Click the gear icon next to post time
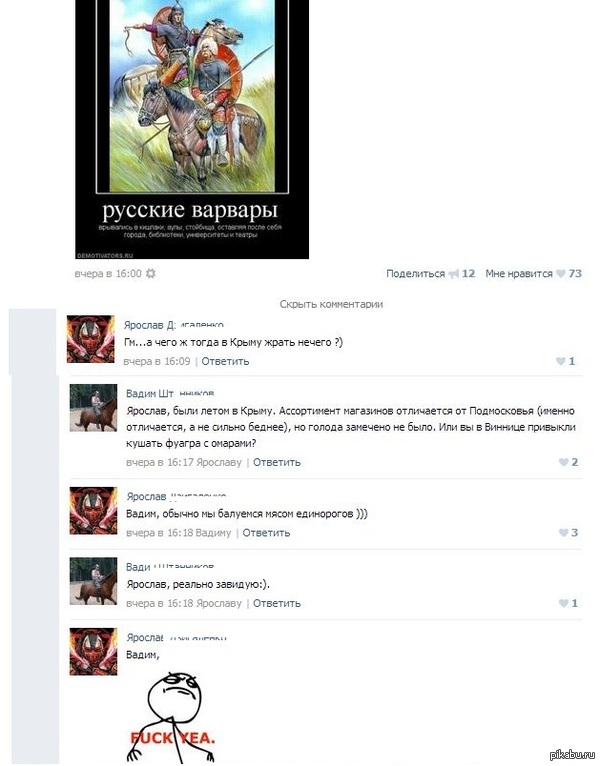Screen dimensions: 600x766 [150, 274]
